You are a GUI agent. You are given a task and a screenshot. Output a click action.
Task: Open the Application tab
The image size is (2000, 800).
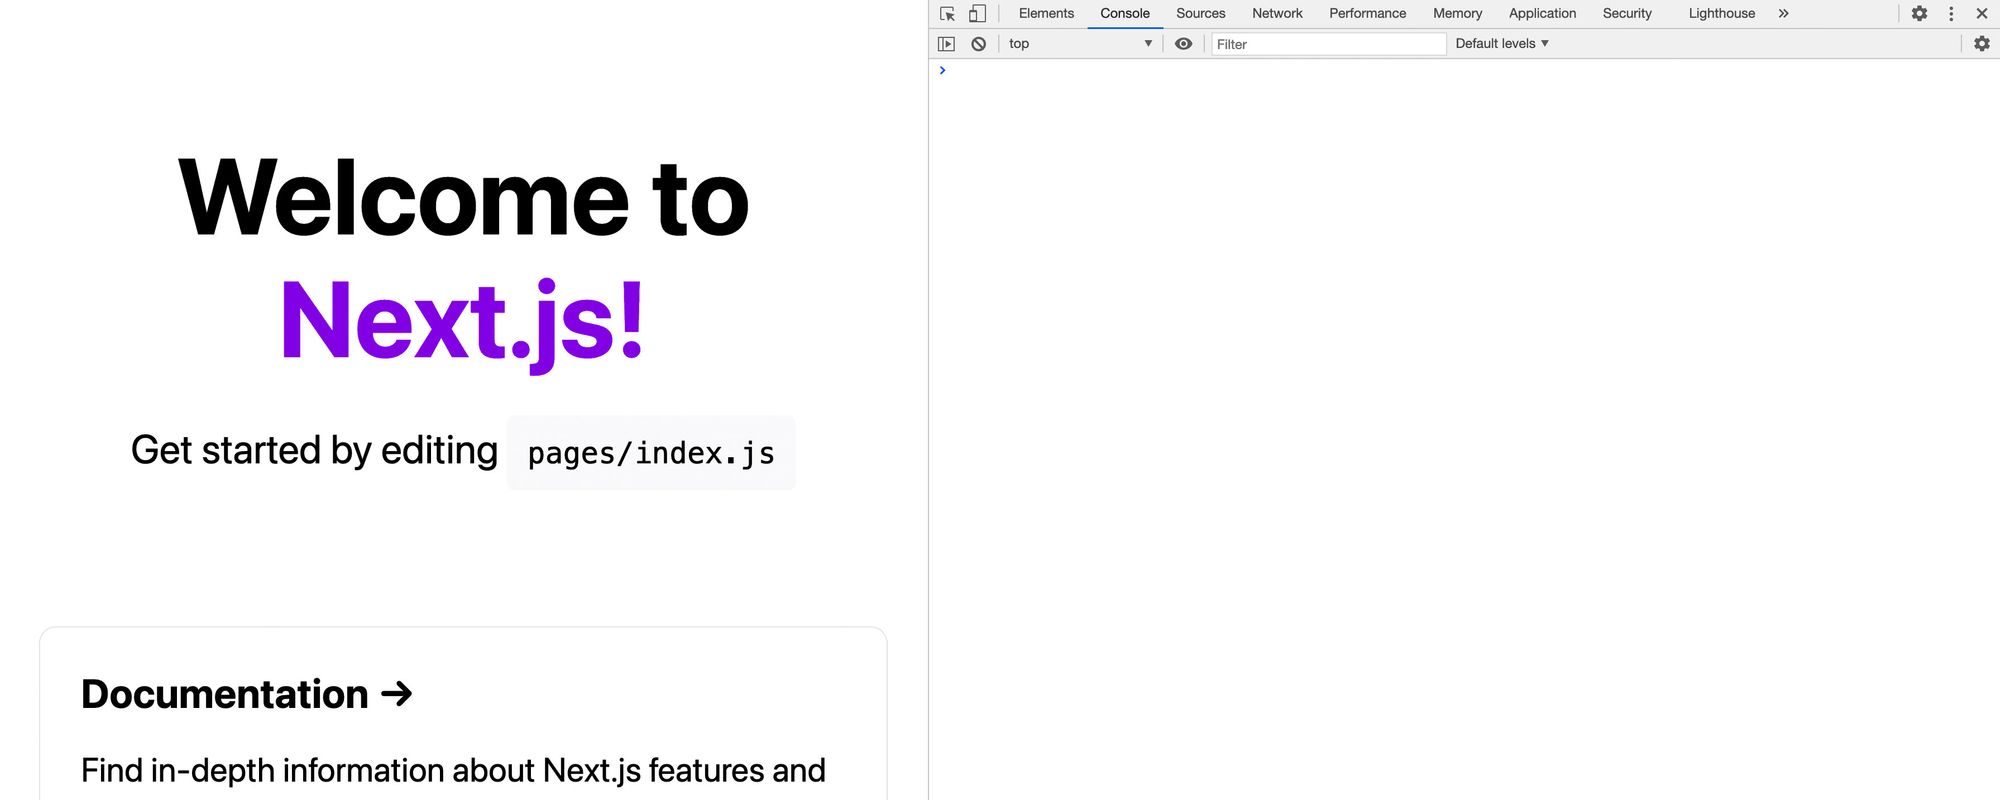(x=1542, y=14)
